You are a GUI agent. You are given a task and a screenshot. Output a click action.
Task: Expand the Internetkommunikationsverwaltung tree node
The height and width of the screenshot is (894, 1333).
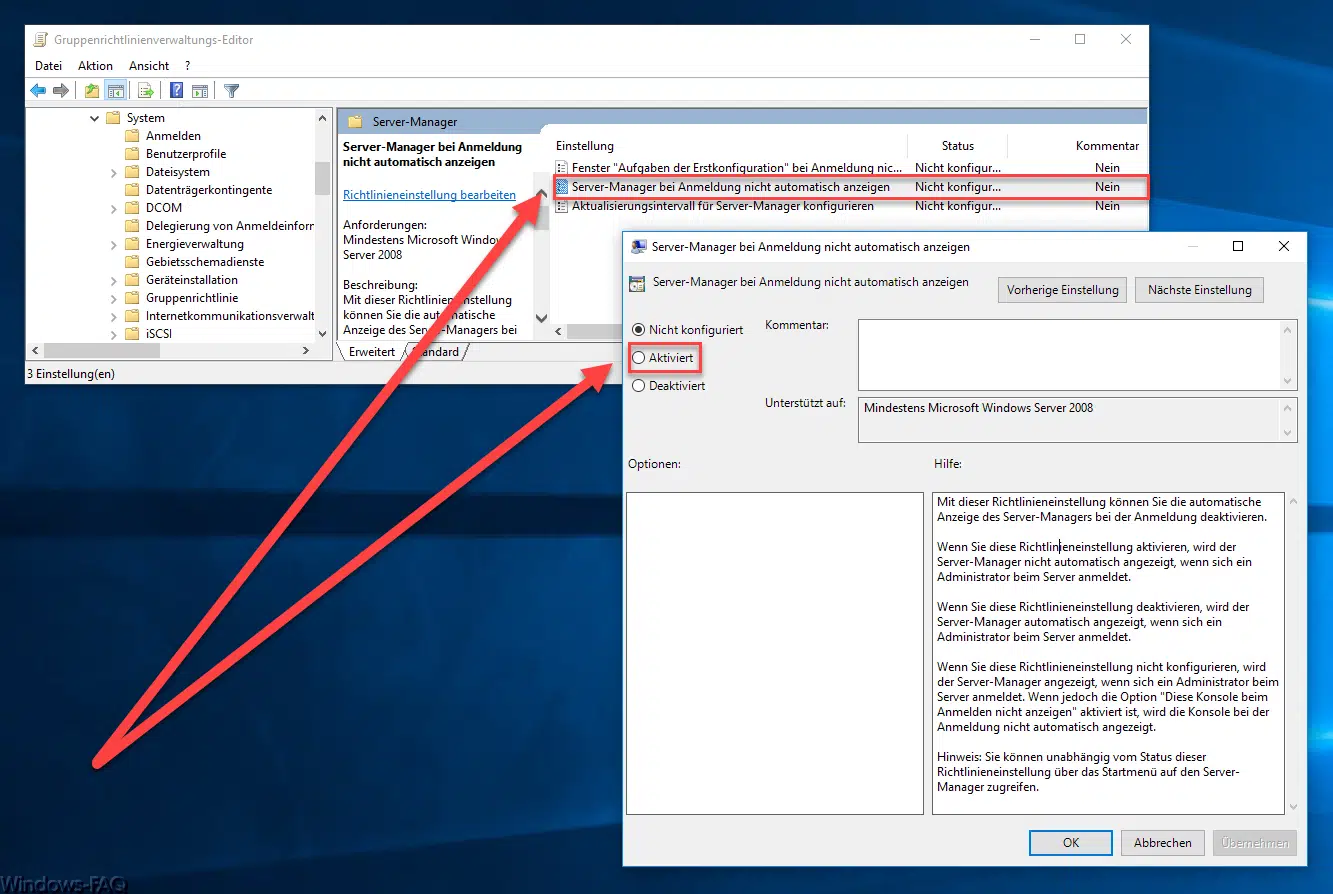(114, 316)
